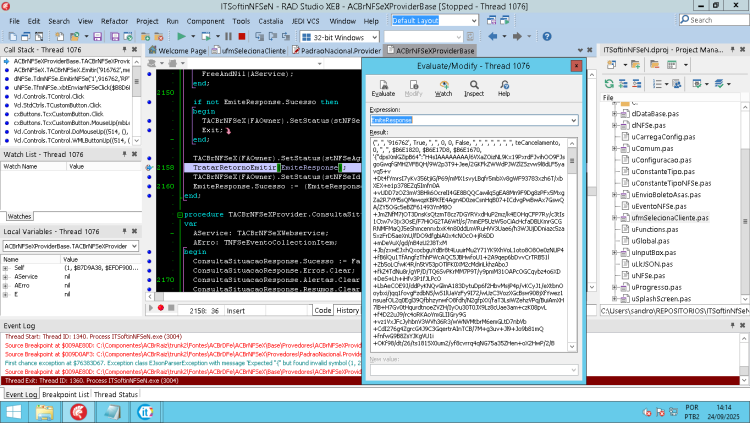The height and width of the screenshot is (423, 750).
Task: Open the Component menu
Action: (205, 21)
